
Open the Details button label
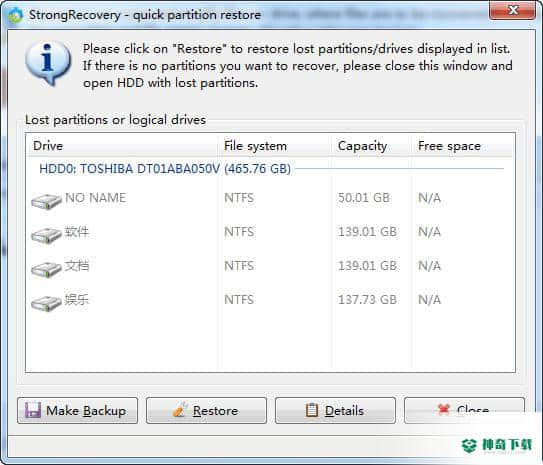pos(344,411)
